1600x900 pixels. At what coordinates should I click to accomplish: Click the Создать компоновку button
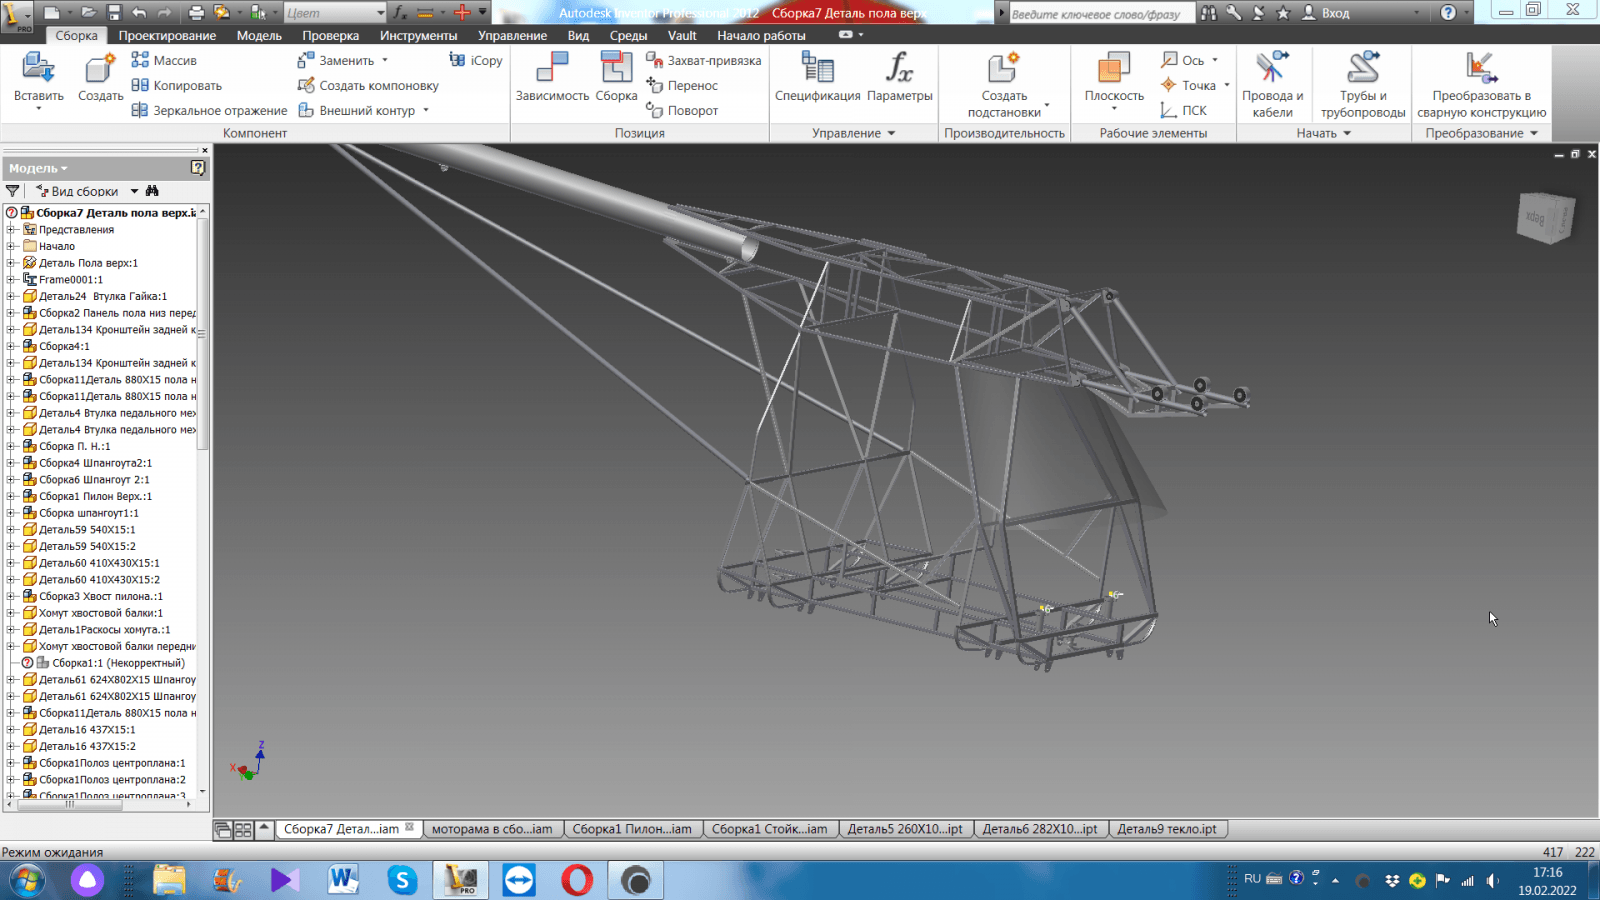(377, 86)
